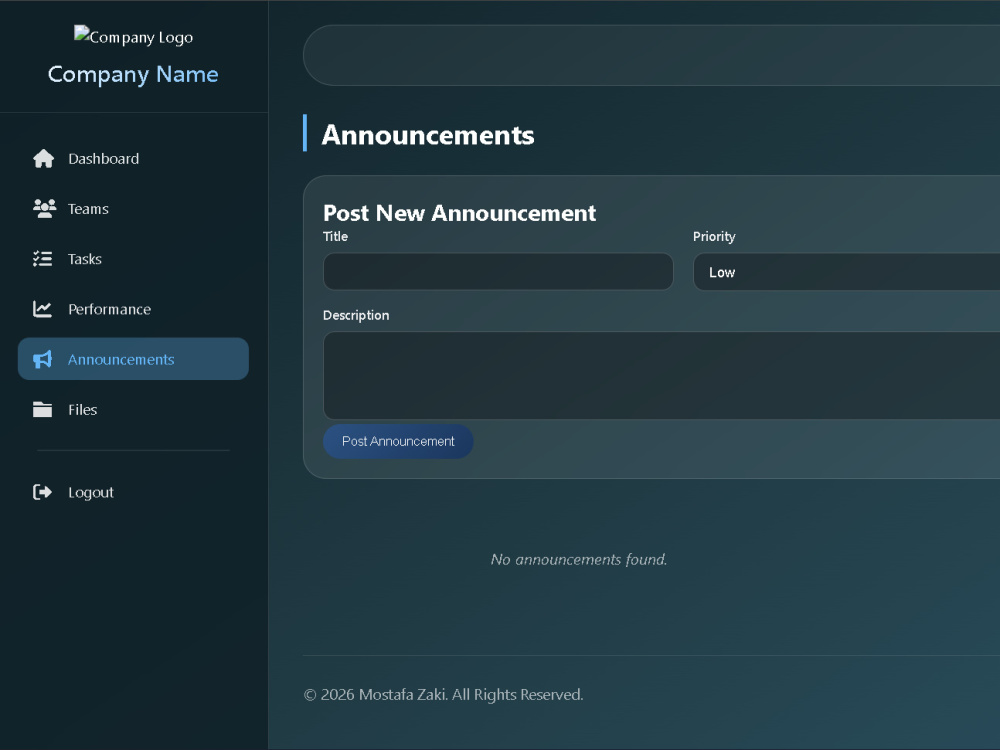1000x750 pixels.
Task: Click the 'No announcements found.' message
Action: click(579, 559)
